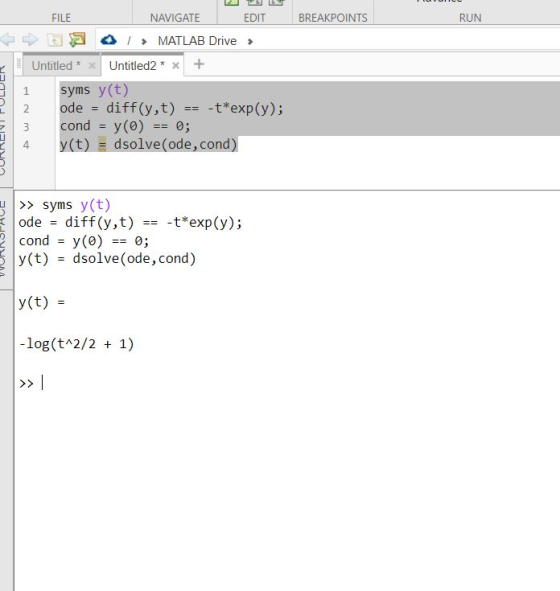Click editor line 'cond = y(0) == 0;'
560x591 pixels.
[125, 126]
